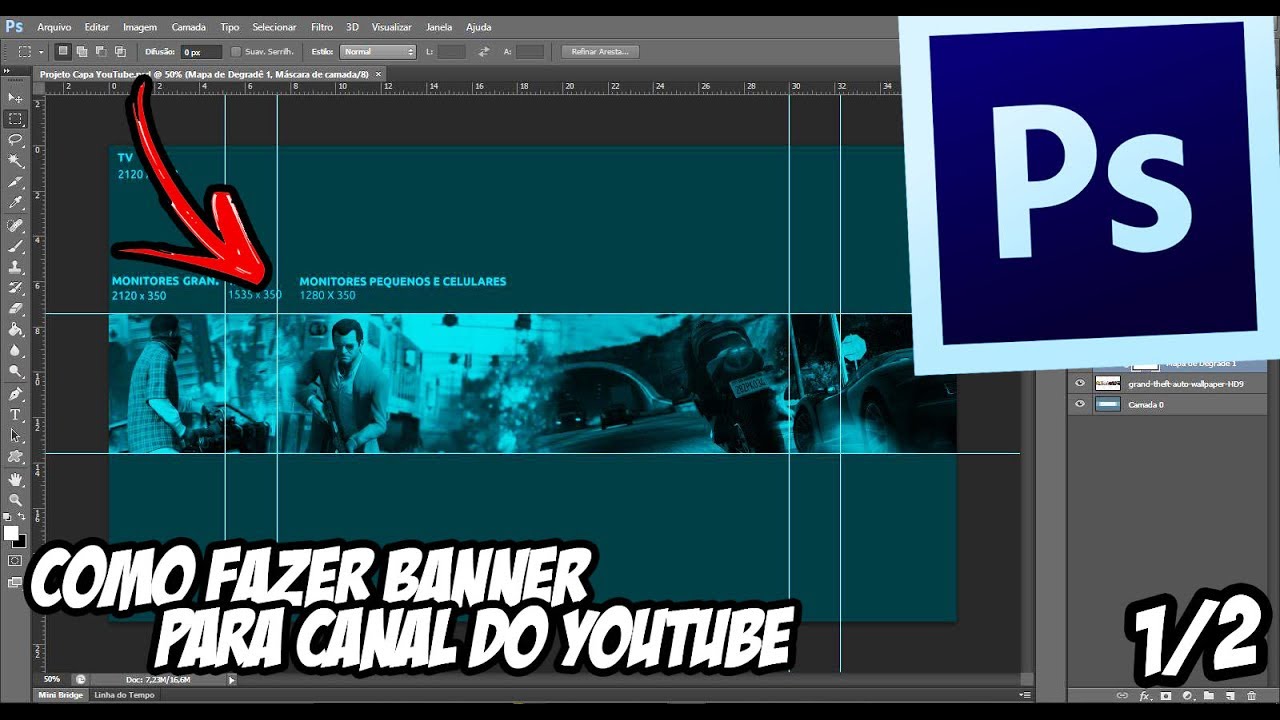
Task: Open the foreground color picker
Action: pyautogui.click(x=10, y=533)
